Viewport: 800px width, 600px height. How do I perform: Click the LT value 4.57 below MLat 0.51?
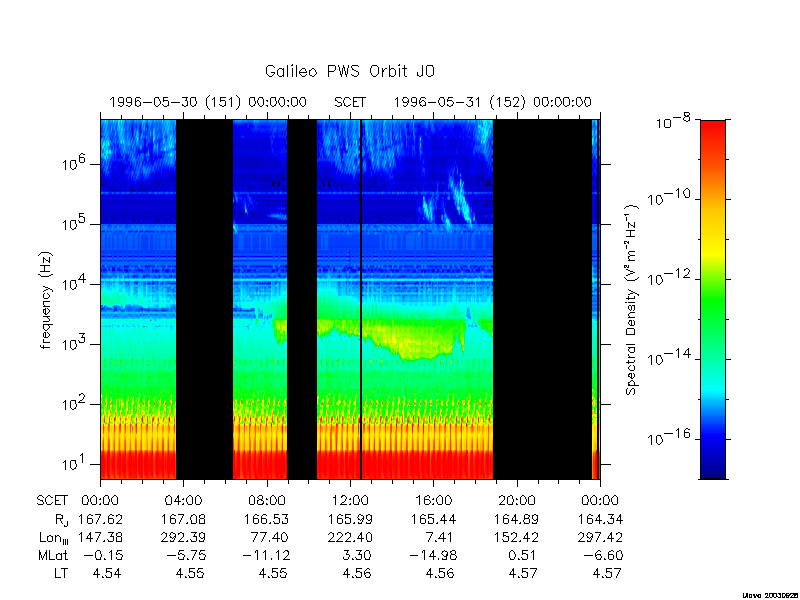(523, 573)
